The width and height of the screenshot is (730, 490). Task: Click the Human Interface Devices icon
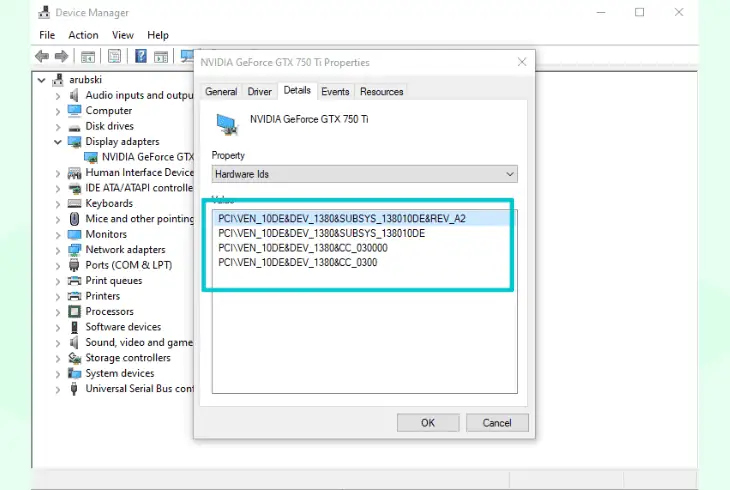click(74, 173)
